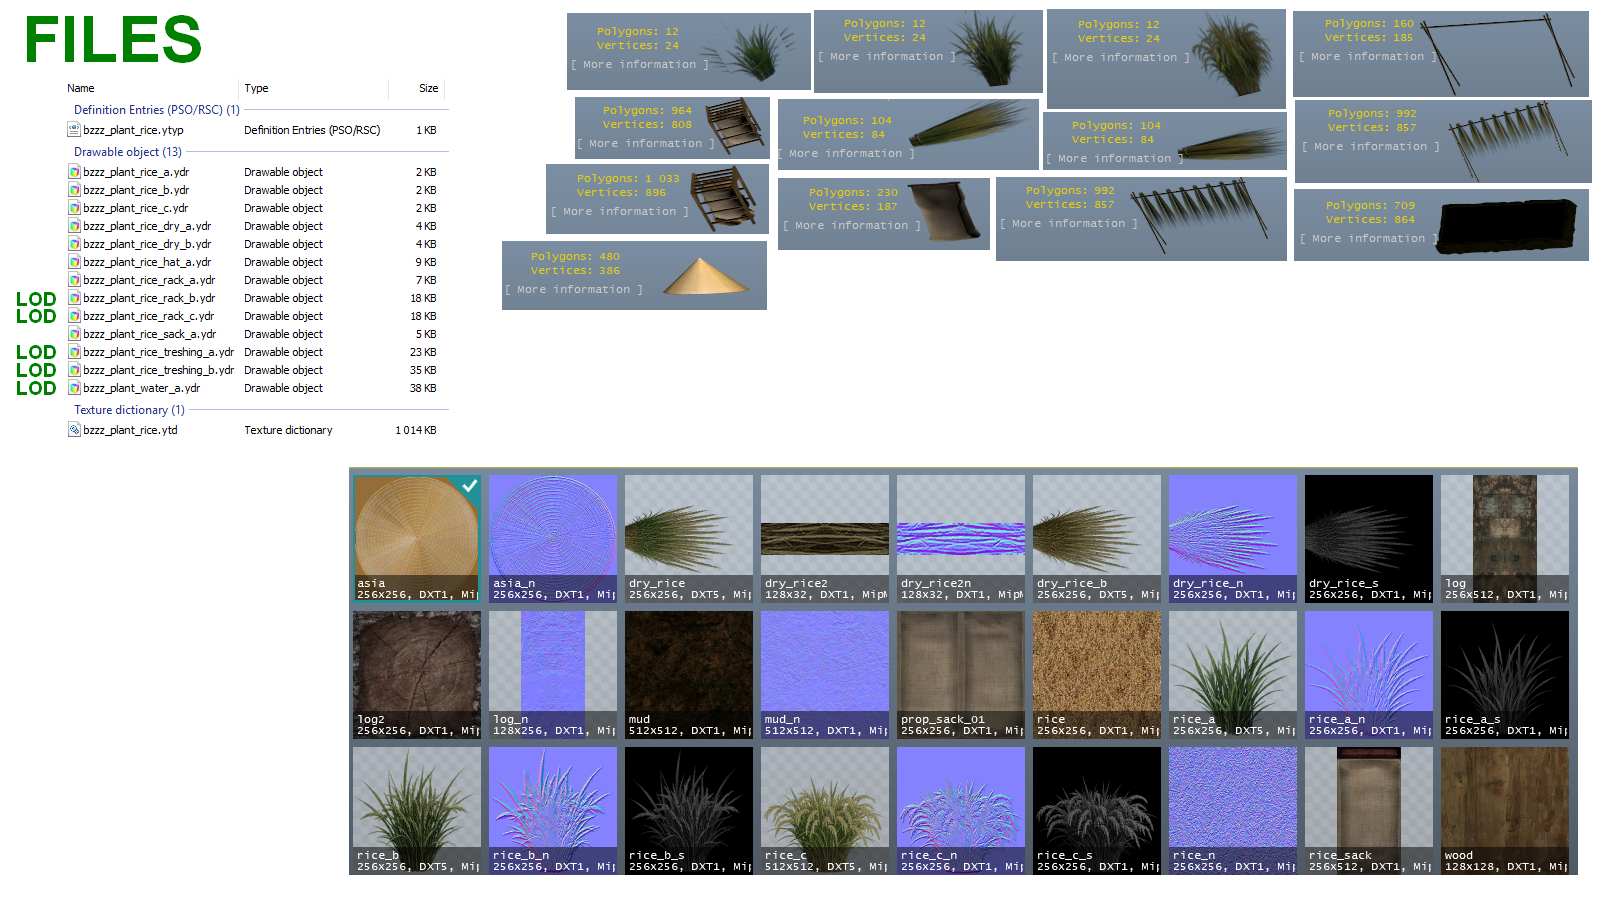The height and width of the screenshot is (900, 1600).
Task: Click the bzzz_plant_water_a.ydr file icon
Action: tap(74, 387)
